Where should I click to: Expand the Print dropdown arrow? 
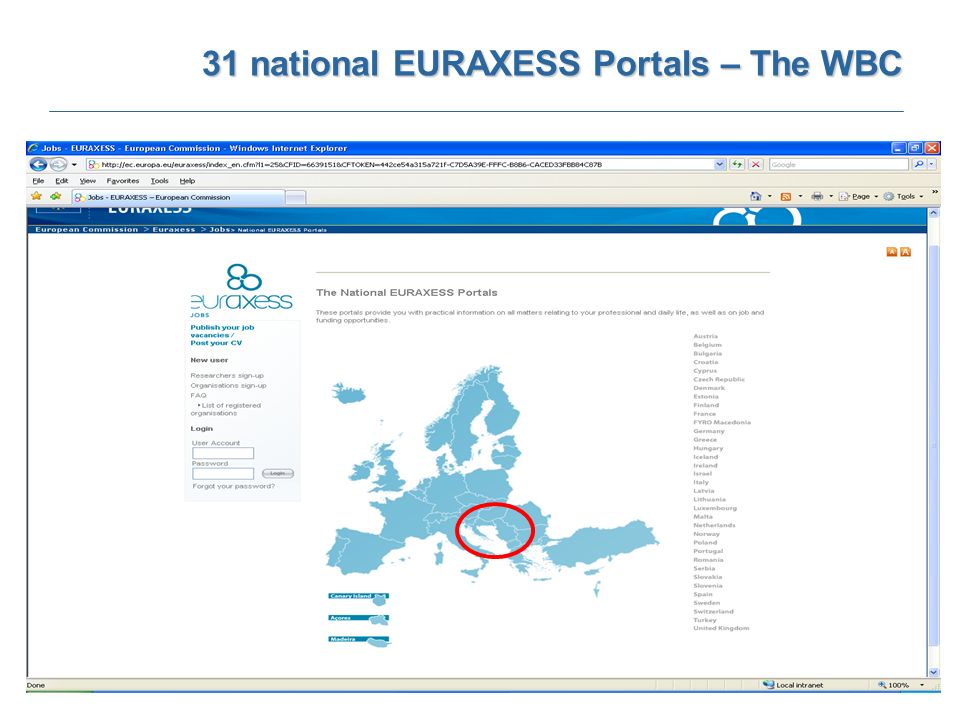click(x=831, y=197)
